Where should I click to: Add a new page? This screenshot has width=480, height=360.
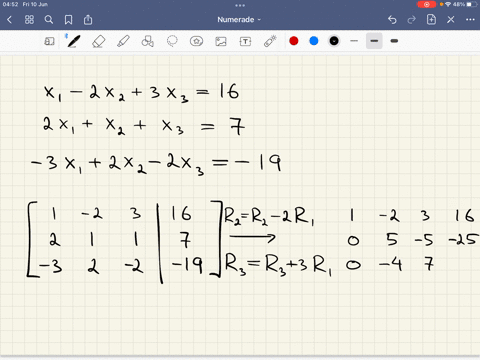point(431,19)
